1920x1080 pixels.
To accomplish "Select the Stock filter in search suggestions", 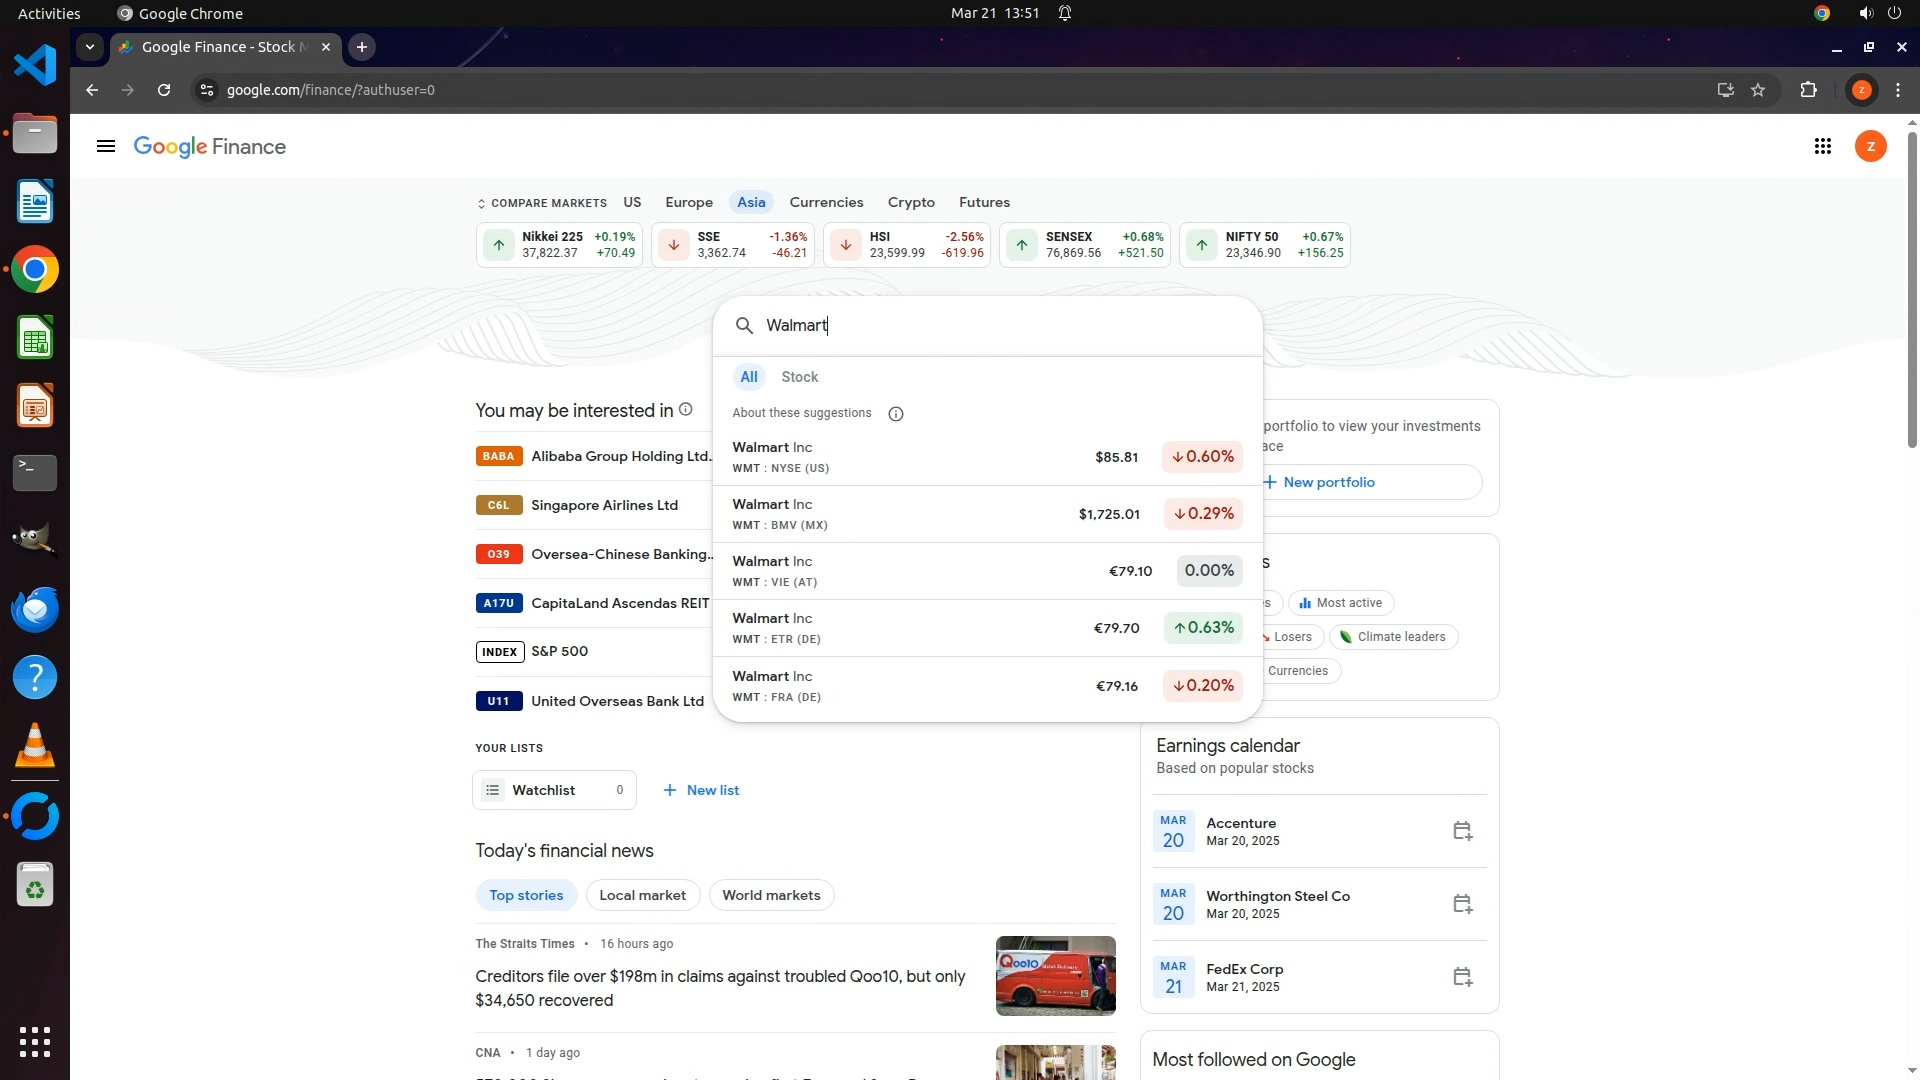I will click(799, 377).
